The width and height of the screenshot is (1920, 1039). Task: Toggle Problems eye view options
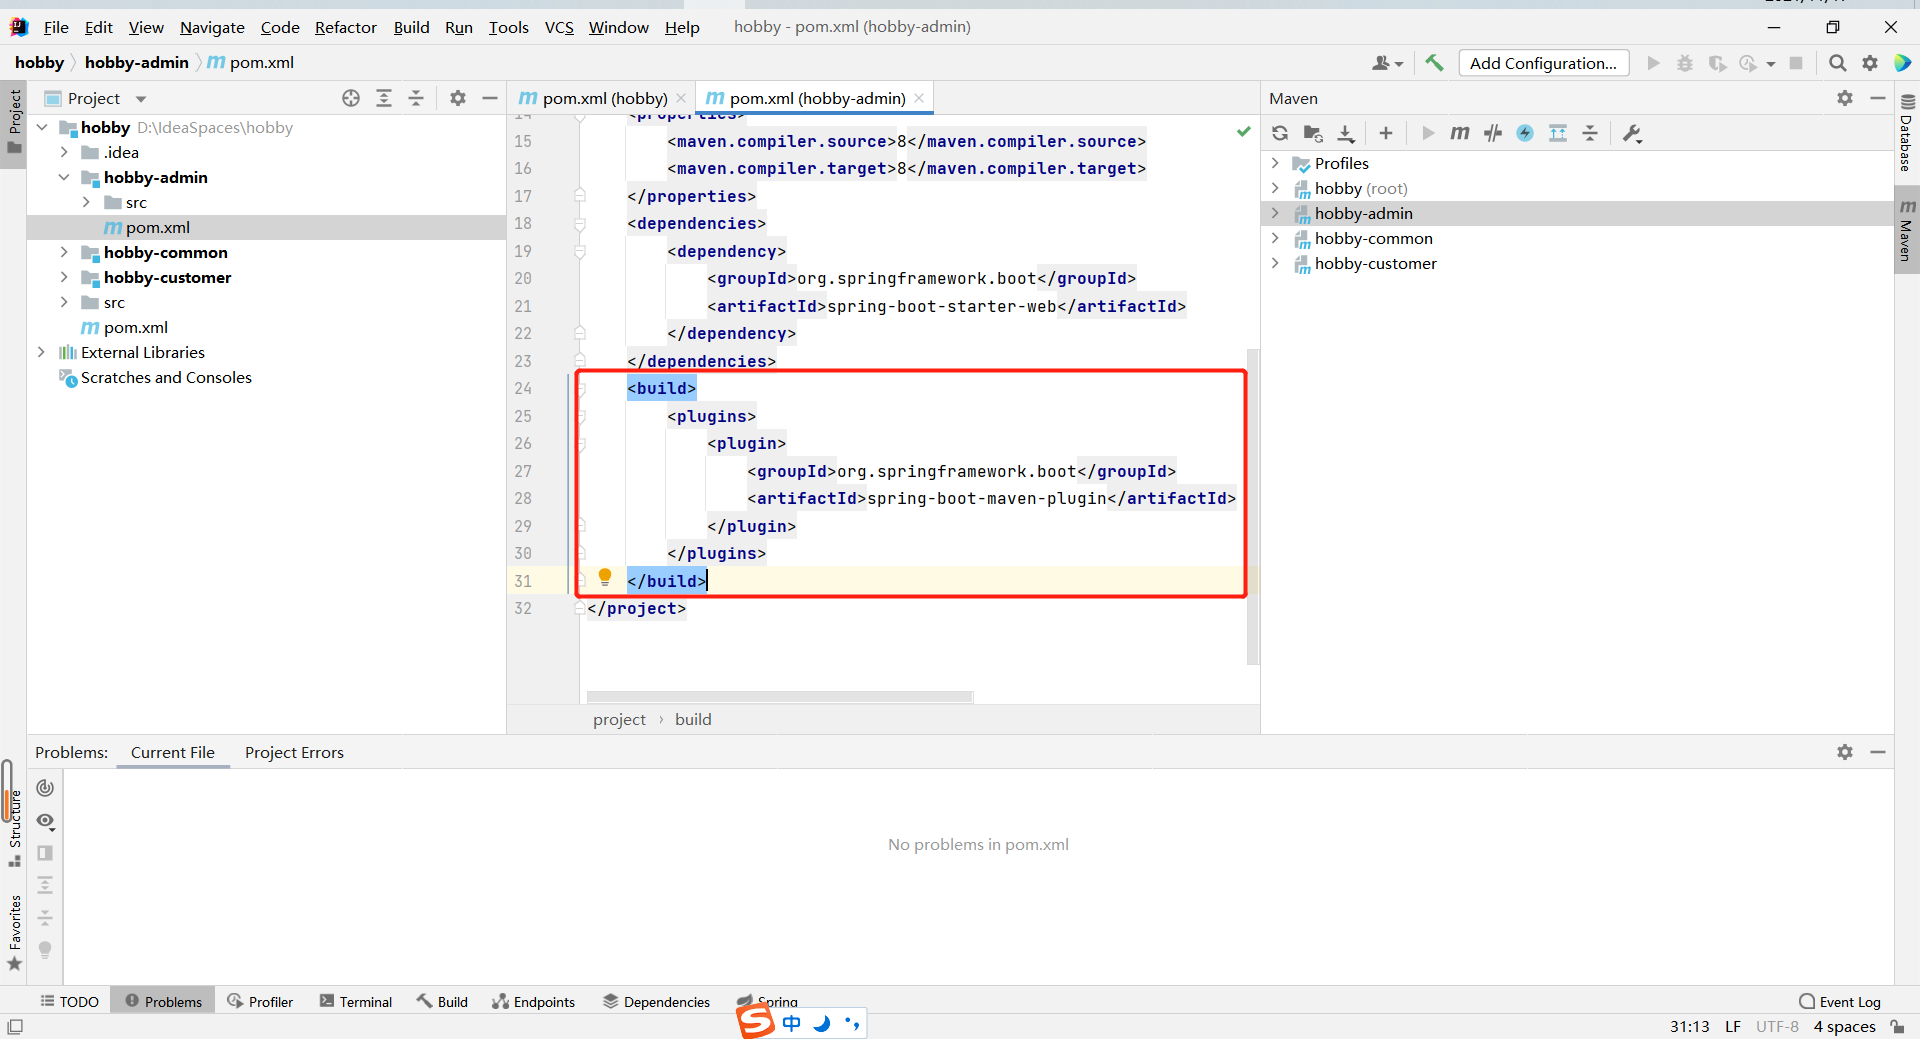click(45, 821)
